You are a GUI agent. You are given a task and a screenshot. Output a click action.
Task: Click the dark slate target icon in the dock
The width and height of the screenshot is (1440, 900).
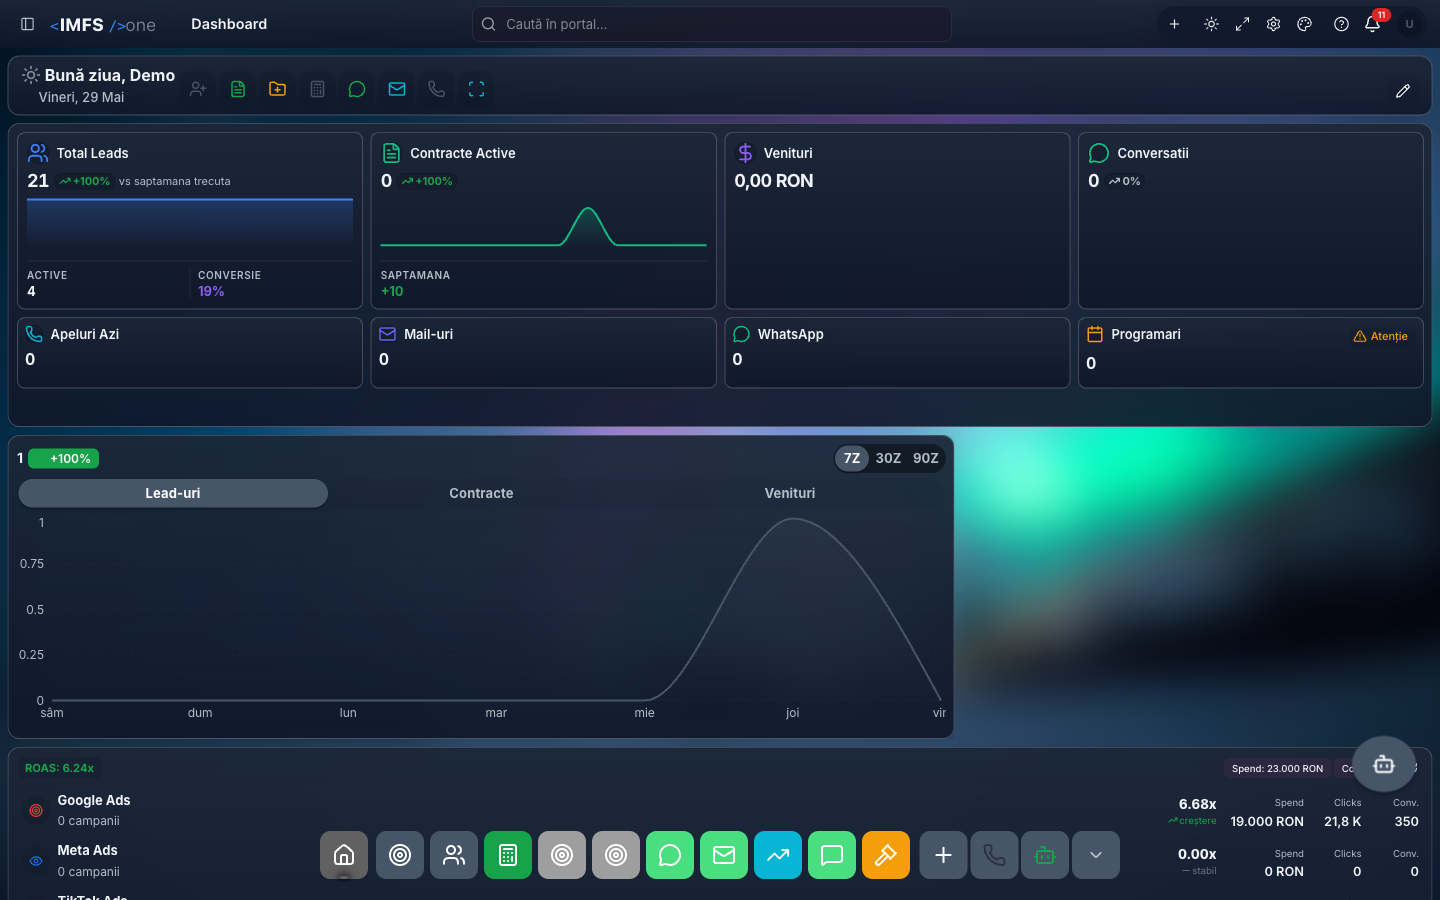[400, 855]
